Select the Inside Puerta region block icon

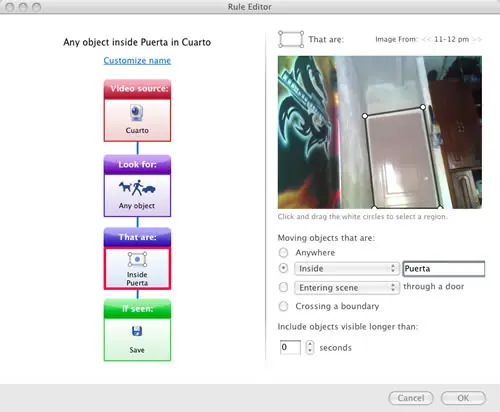[x=137, y=260]
